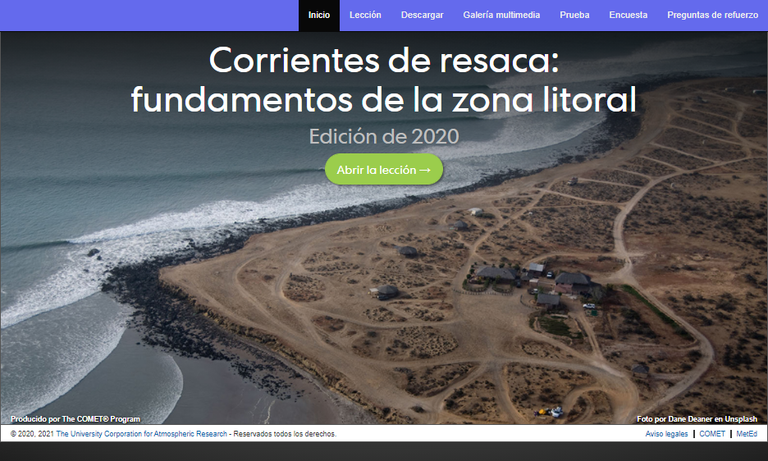
Task: Go to the Descargar page
Action: pos(422,15)
